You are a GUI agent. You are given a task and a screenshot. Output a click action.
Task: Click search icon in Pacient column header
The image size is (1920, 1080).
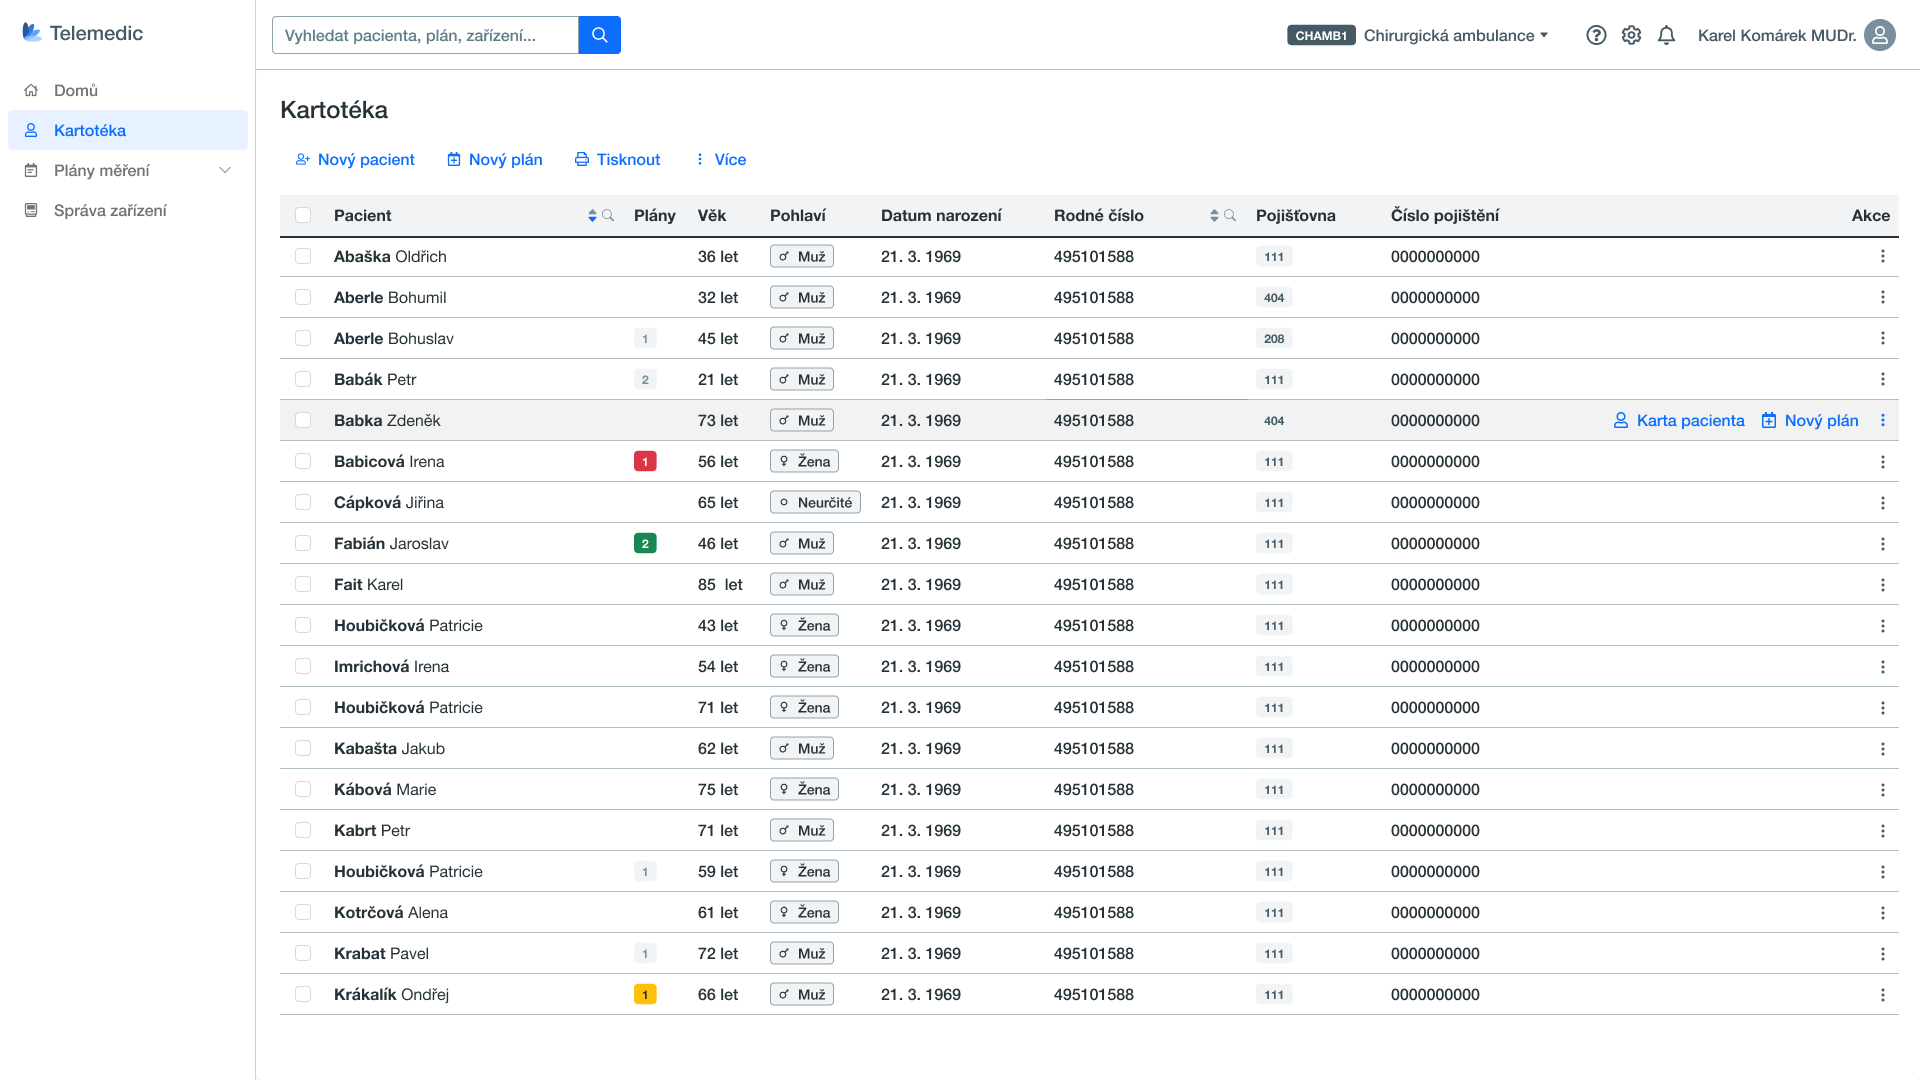(608, 216)
